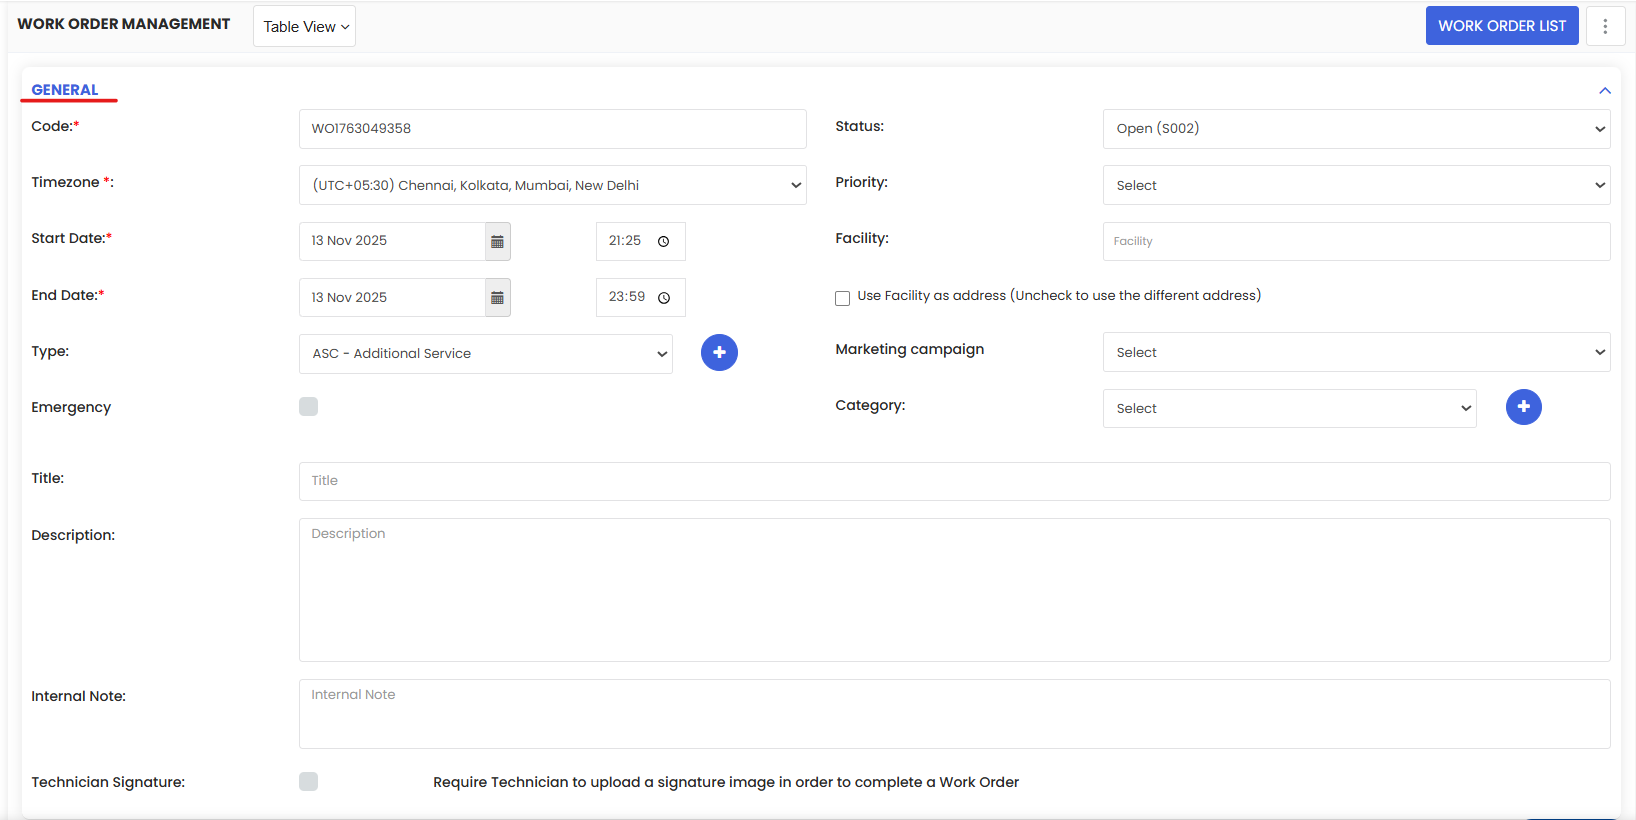Screen dimensions: 1636x820
Task: Focus the Facility input field
Action: [x=1356, y=241]
